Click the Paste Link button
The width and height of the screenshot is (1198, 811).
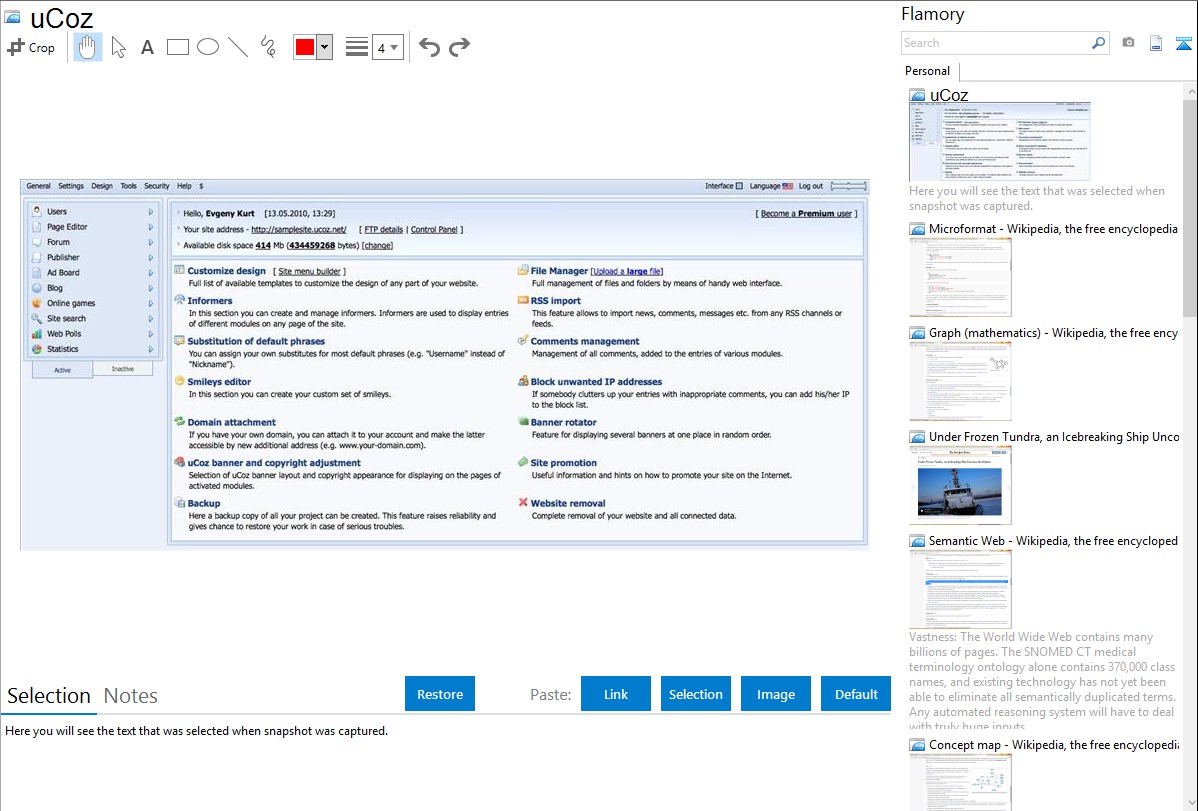coord(616,694)
